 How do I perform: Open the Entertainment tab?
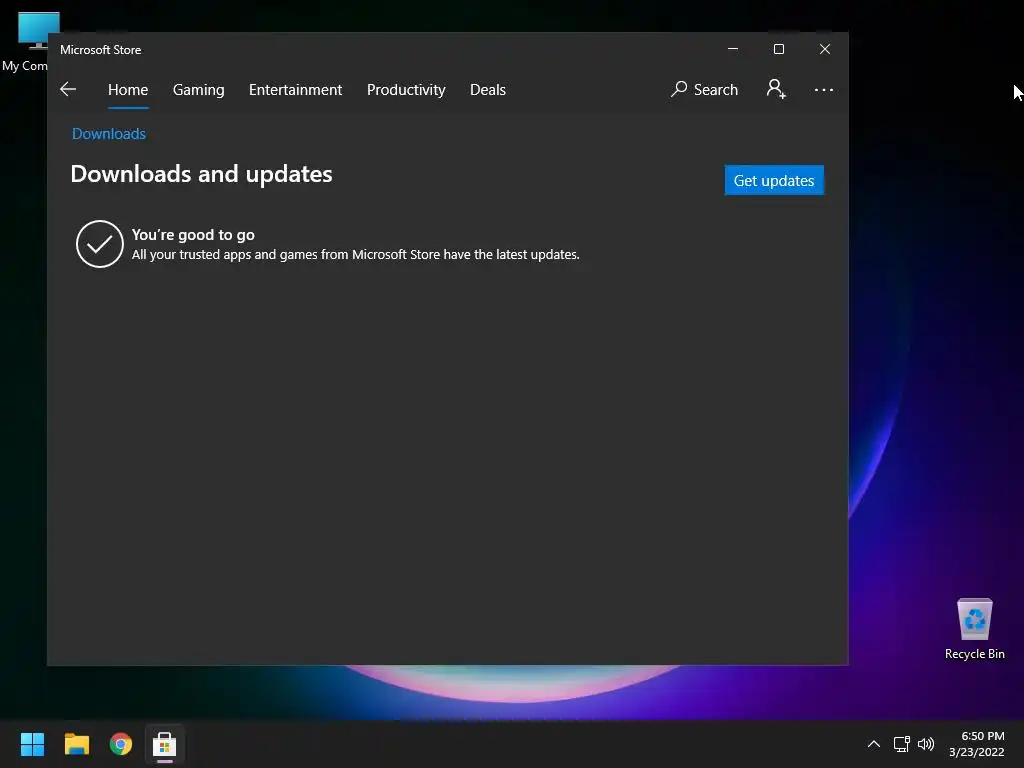point(295,89)
